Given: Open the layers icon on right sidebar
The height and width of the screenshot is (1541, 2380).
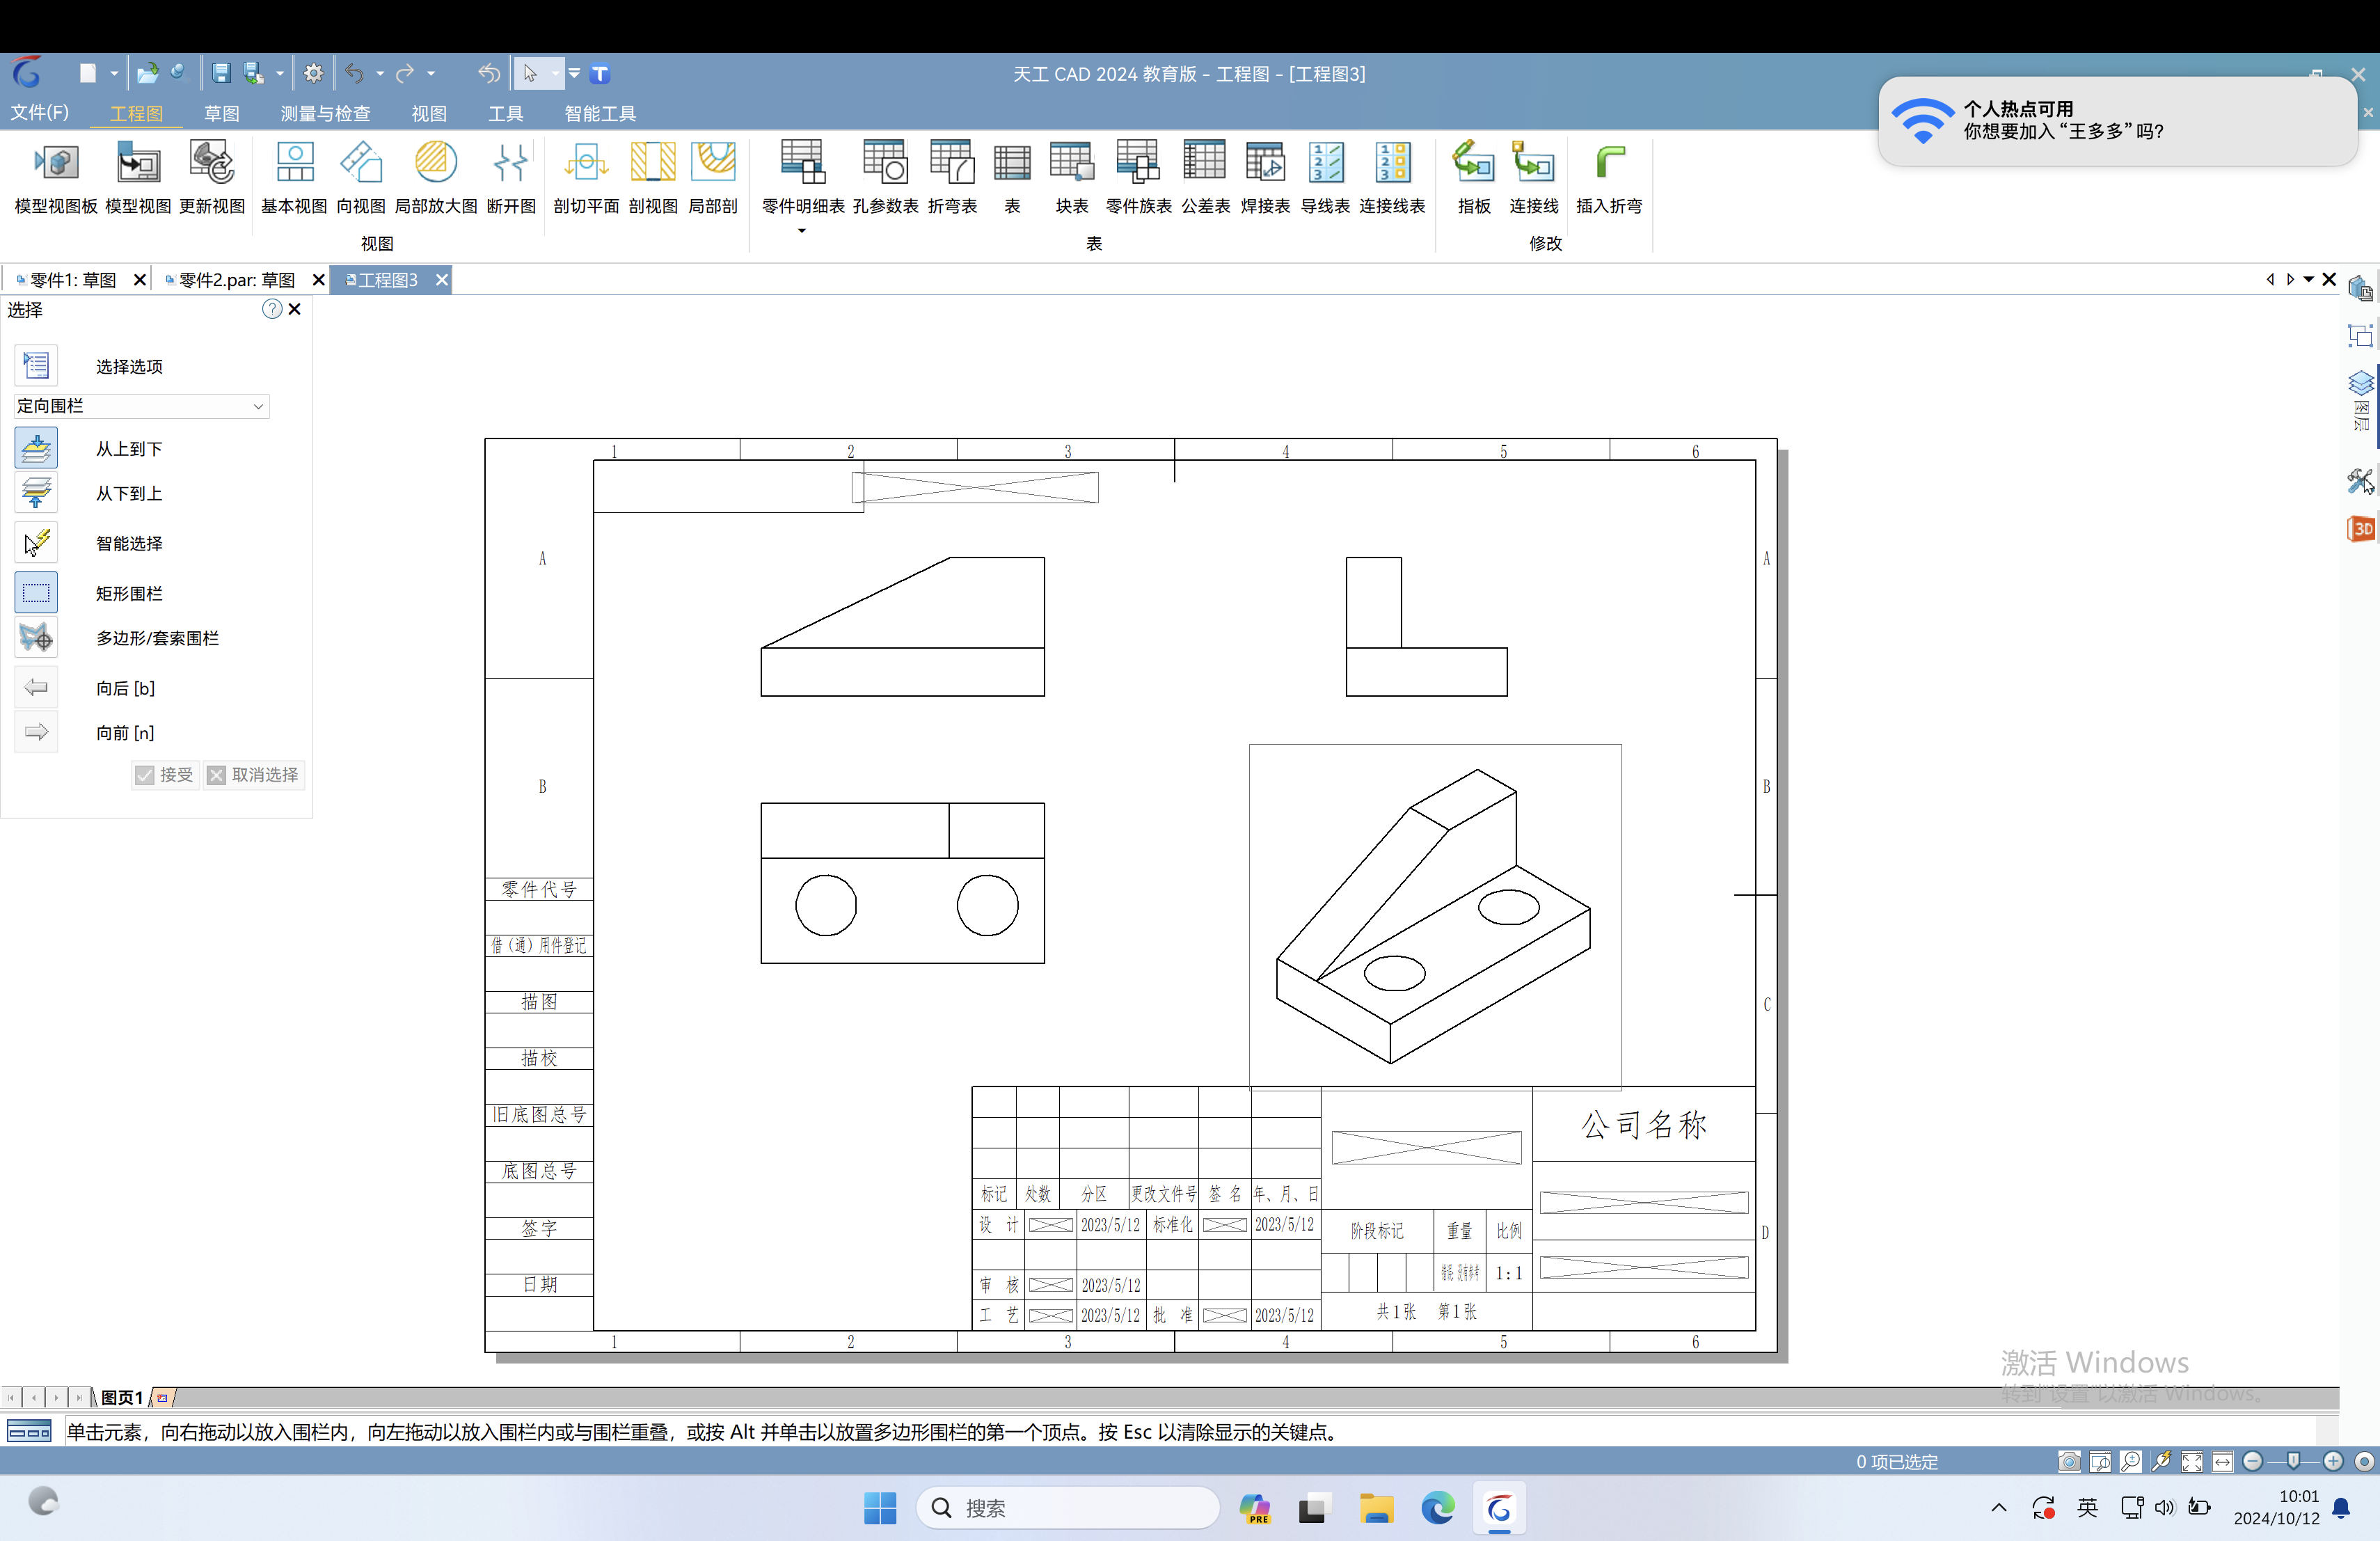Looking at the screenshot, I should coord(2360,383).
